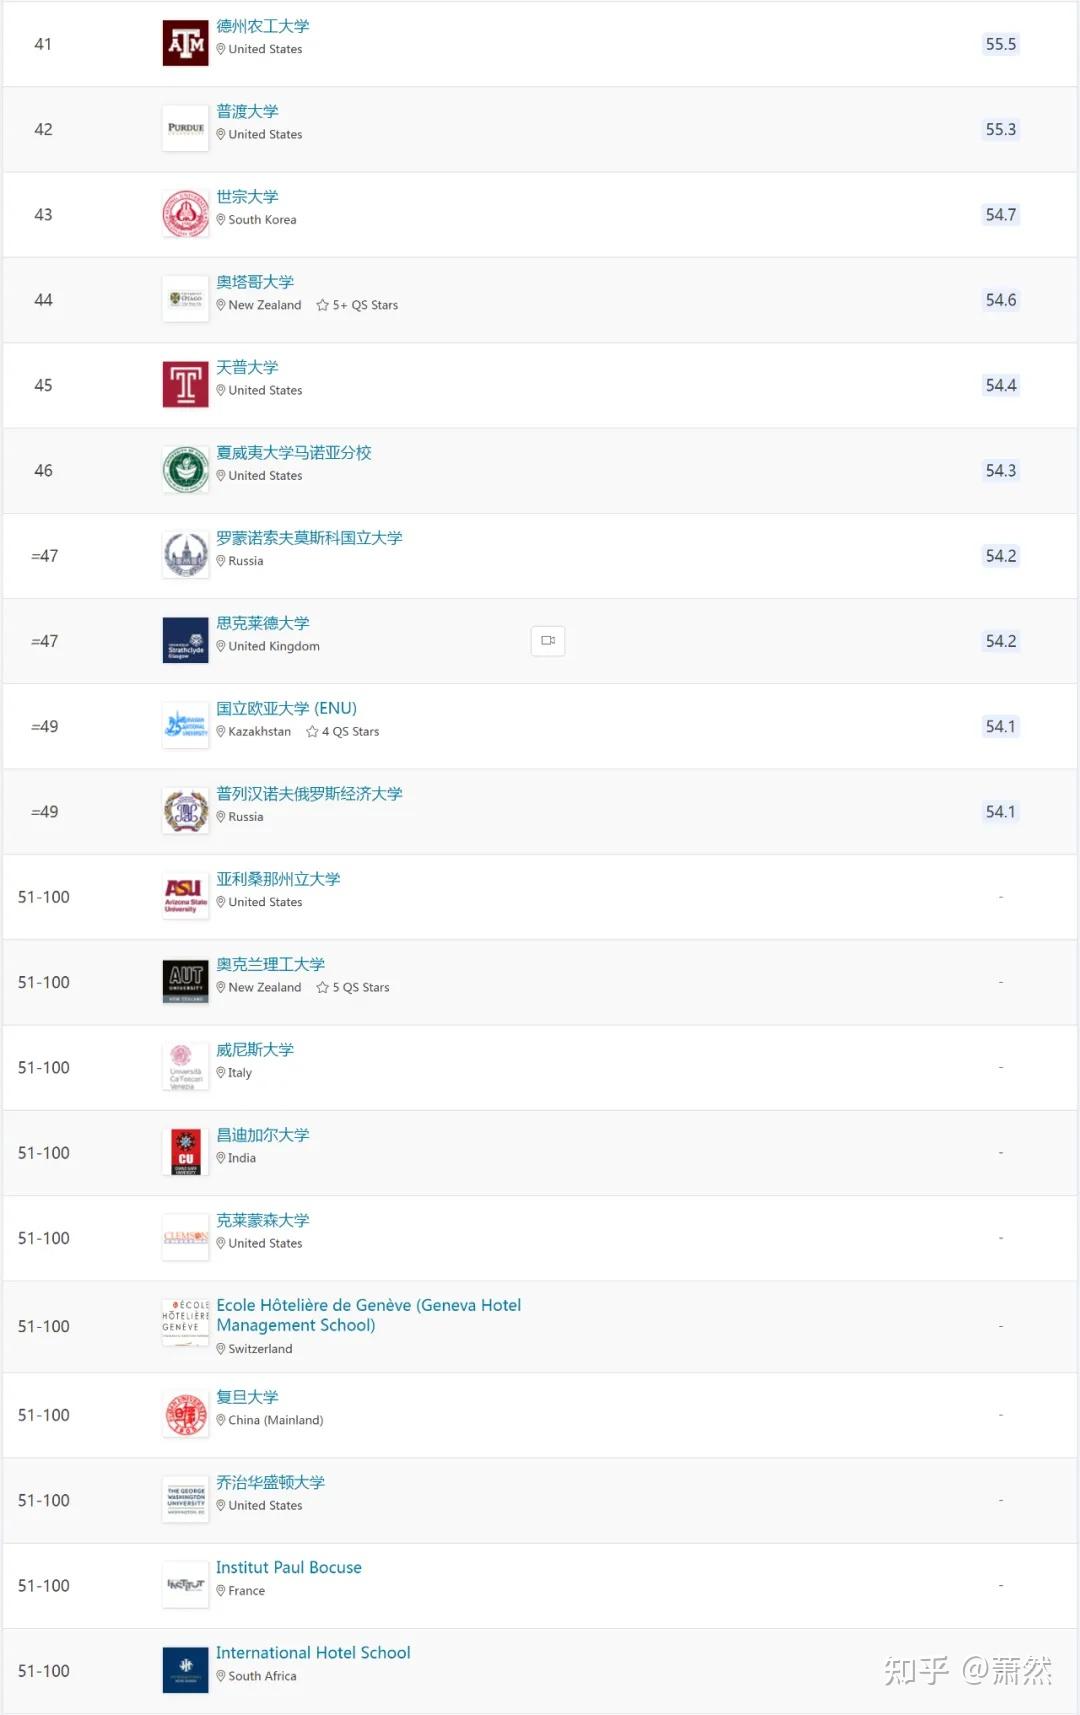Click the video icon beside 思克莱德大学
Viewport: 1080px width, 1715px height.
[548, 641]
